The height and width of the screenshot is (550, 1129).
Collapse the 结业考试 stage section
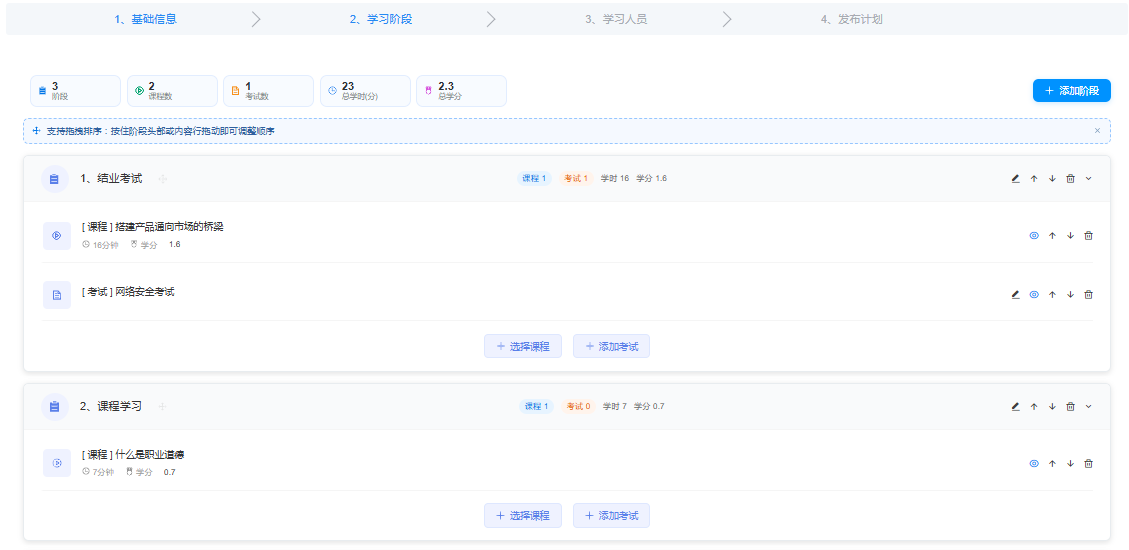tap(1088, 179)
